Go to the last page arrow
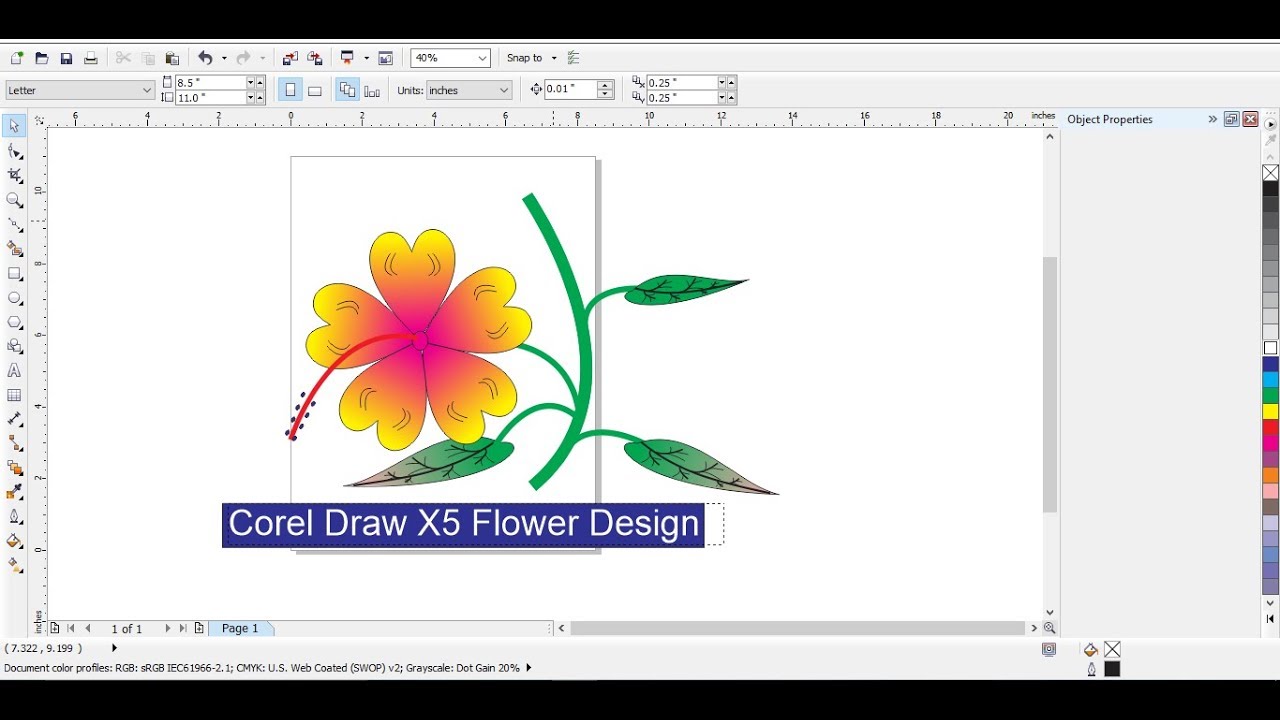1280x720 pixels. pyautogui.click(x=183, y=628)
